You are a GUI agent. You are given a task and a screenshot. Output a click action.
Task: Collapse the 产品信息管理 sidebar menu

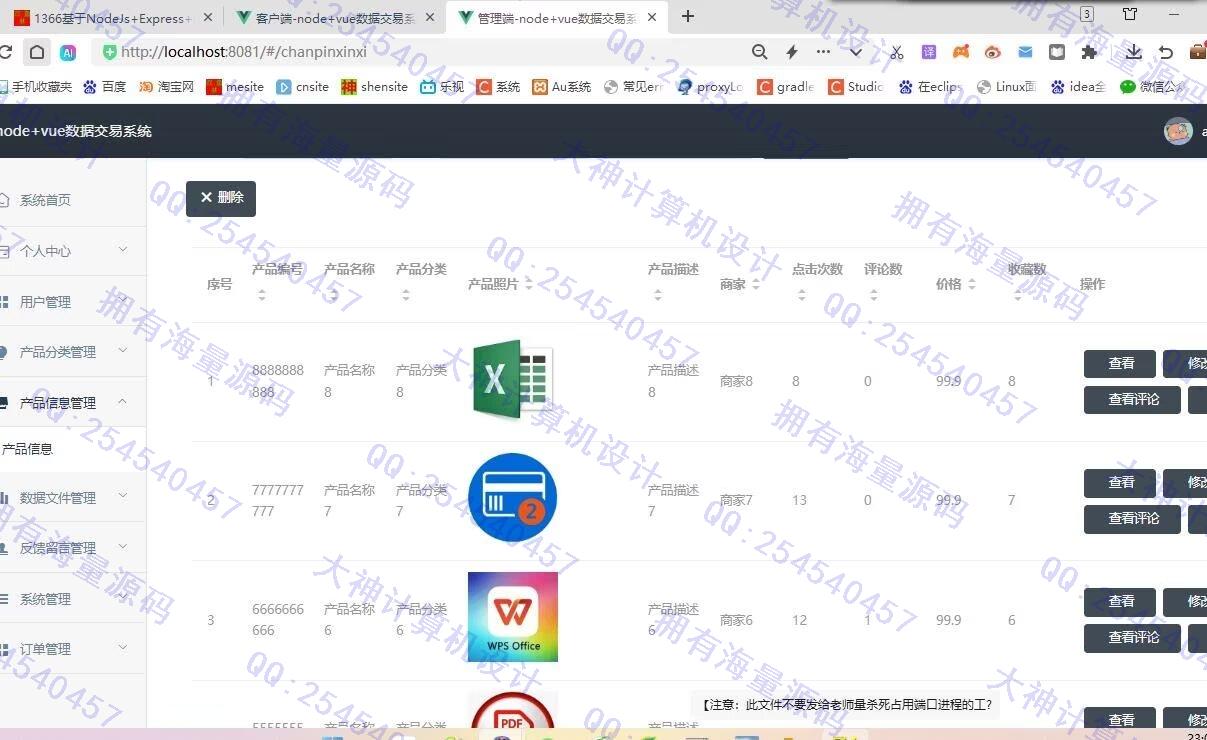click(x=73, y=402)
